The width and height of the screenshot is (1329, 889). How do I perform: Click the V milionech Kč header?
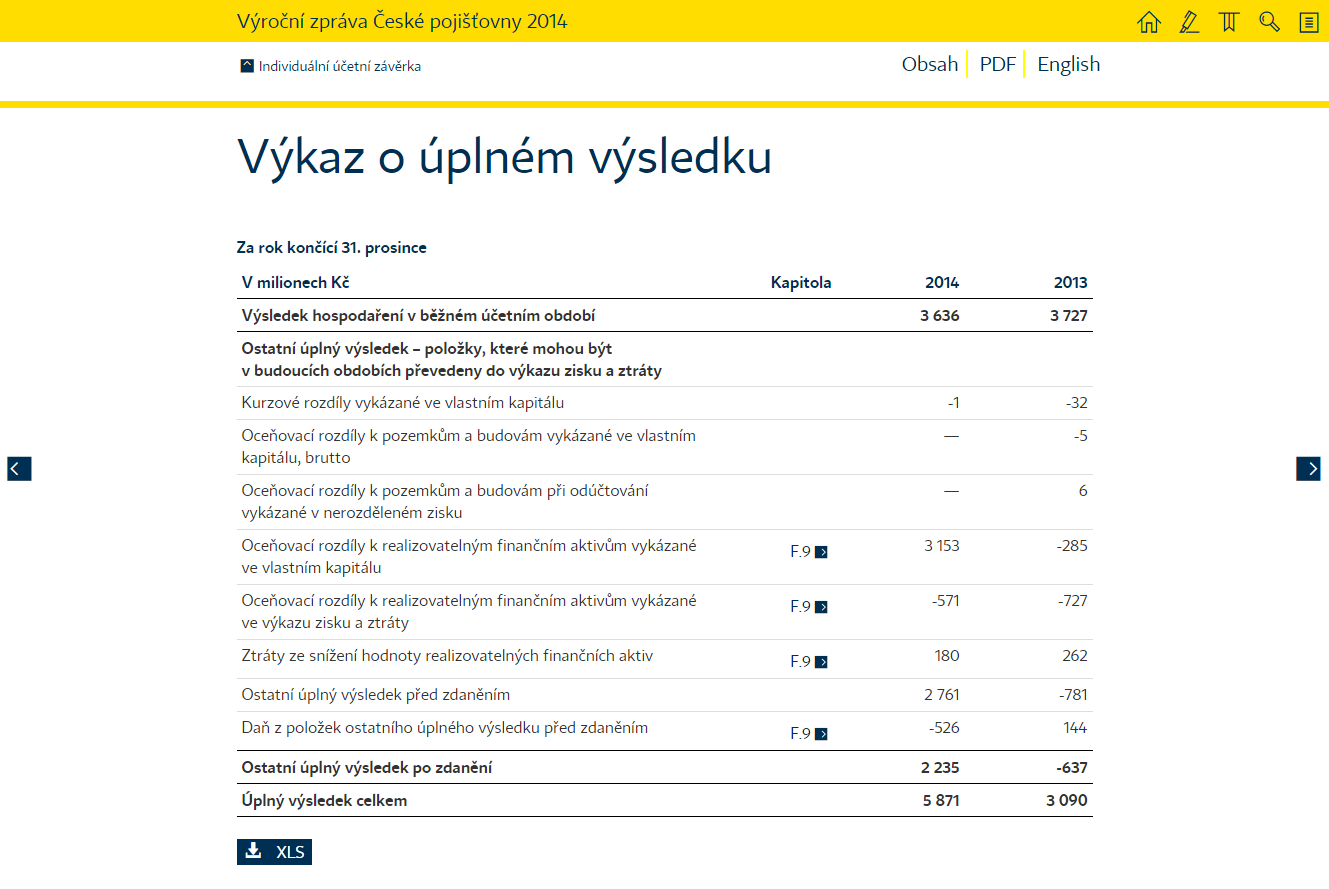click(296, 283)
